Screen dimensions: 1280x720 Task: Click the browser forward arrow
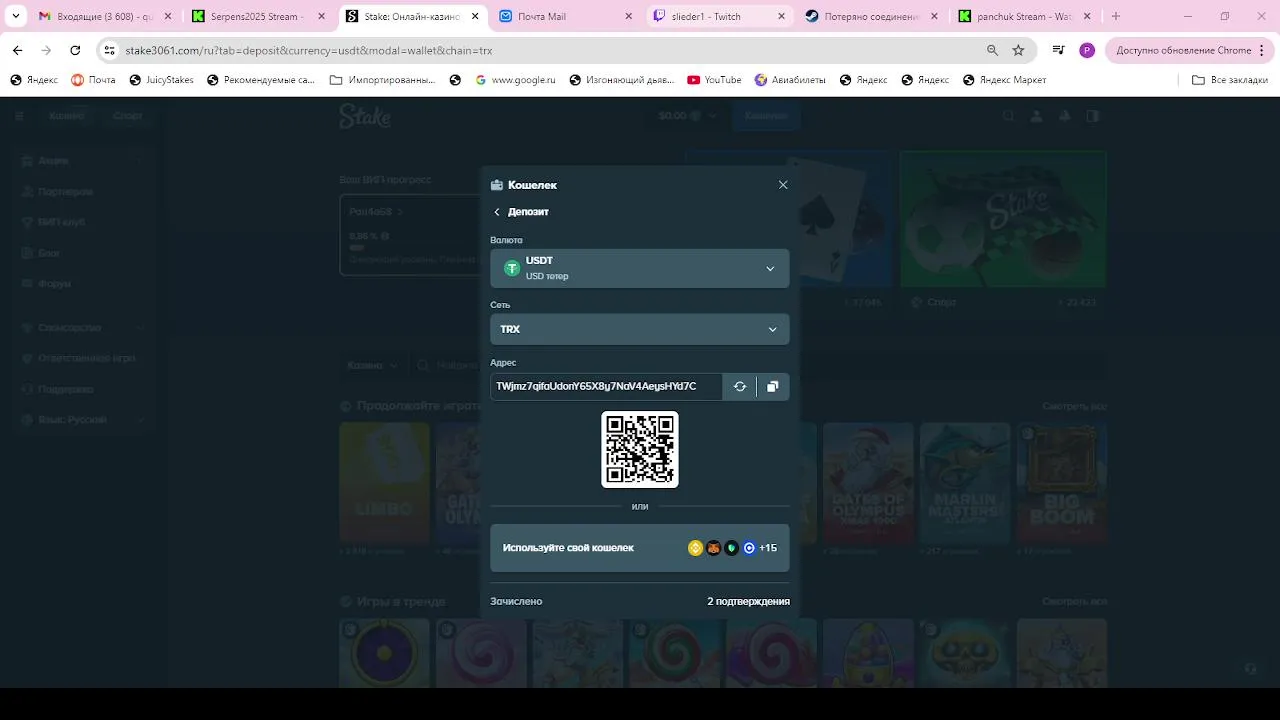pyautogui.click(x=46, y=50)
